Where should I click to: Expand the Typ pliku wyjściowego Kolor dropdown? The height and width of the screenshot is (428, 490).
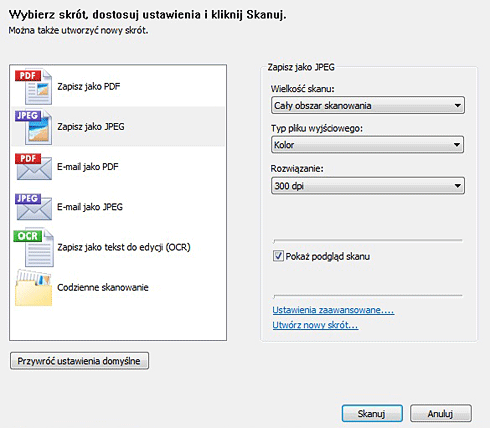click(x=368, y=145)
